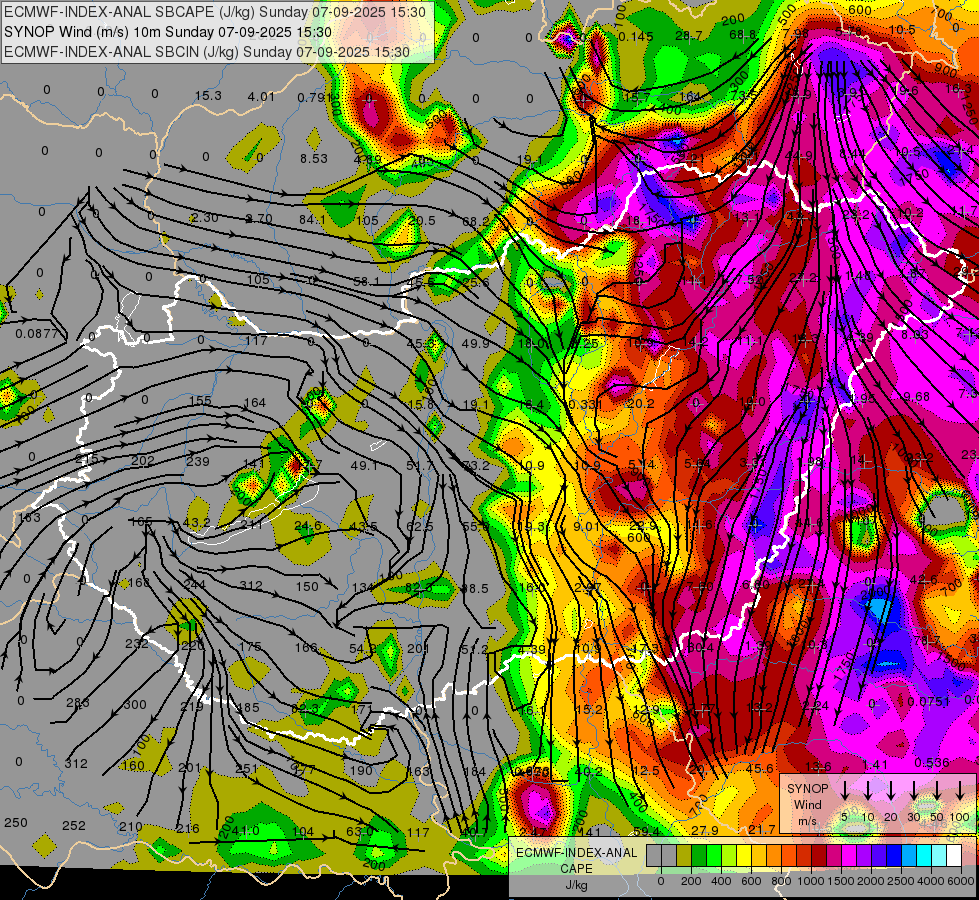Pick the white swatch in CAPE legend

point(955,855)
